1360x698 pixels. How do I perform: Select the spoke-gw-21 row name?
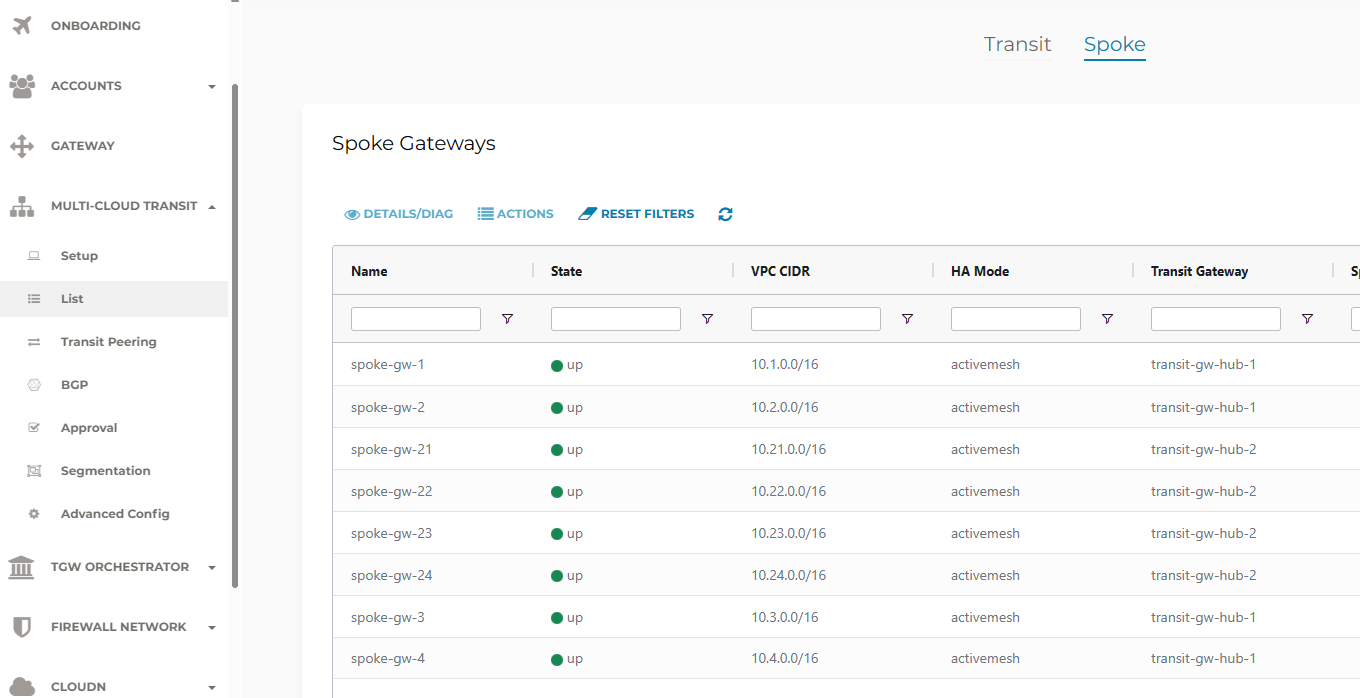(391, 449)
